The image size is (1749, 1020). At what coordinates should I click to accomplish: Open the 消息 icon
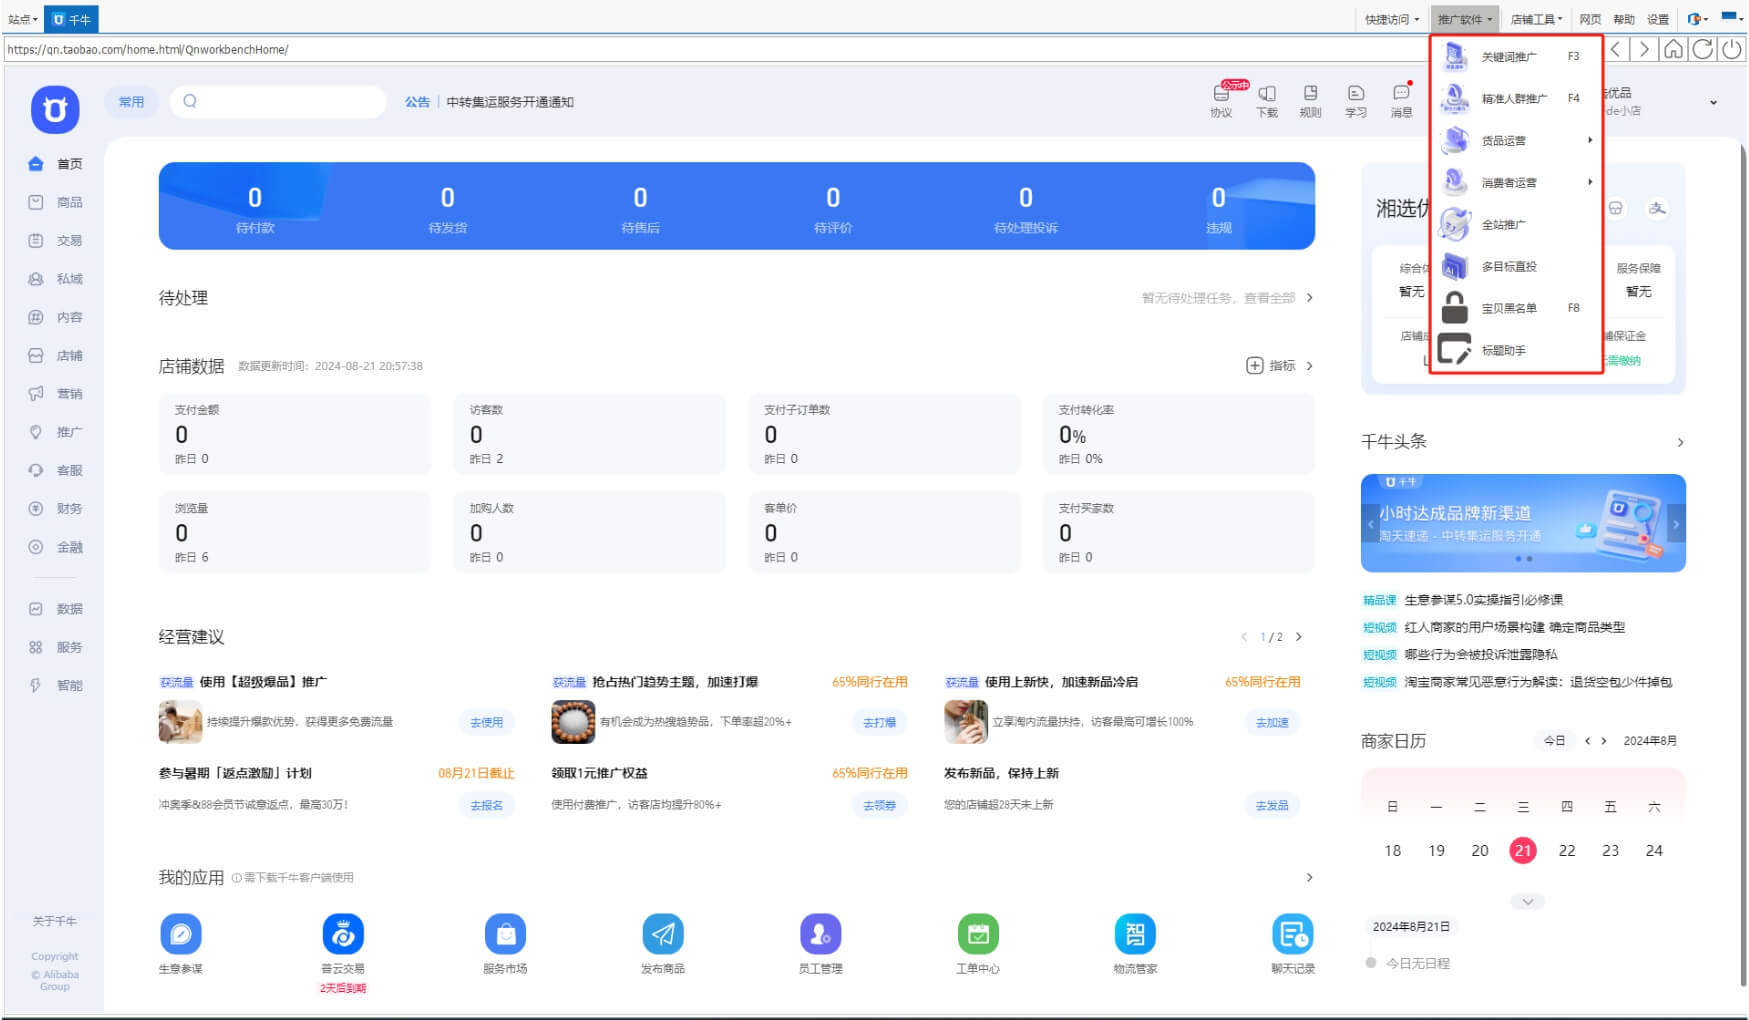pyautogui.click(x=1402, y=101)
